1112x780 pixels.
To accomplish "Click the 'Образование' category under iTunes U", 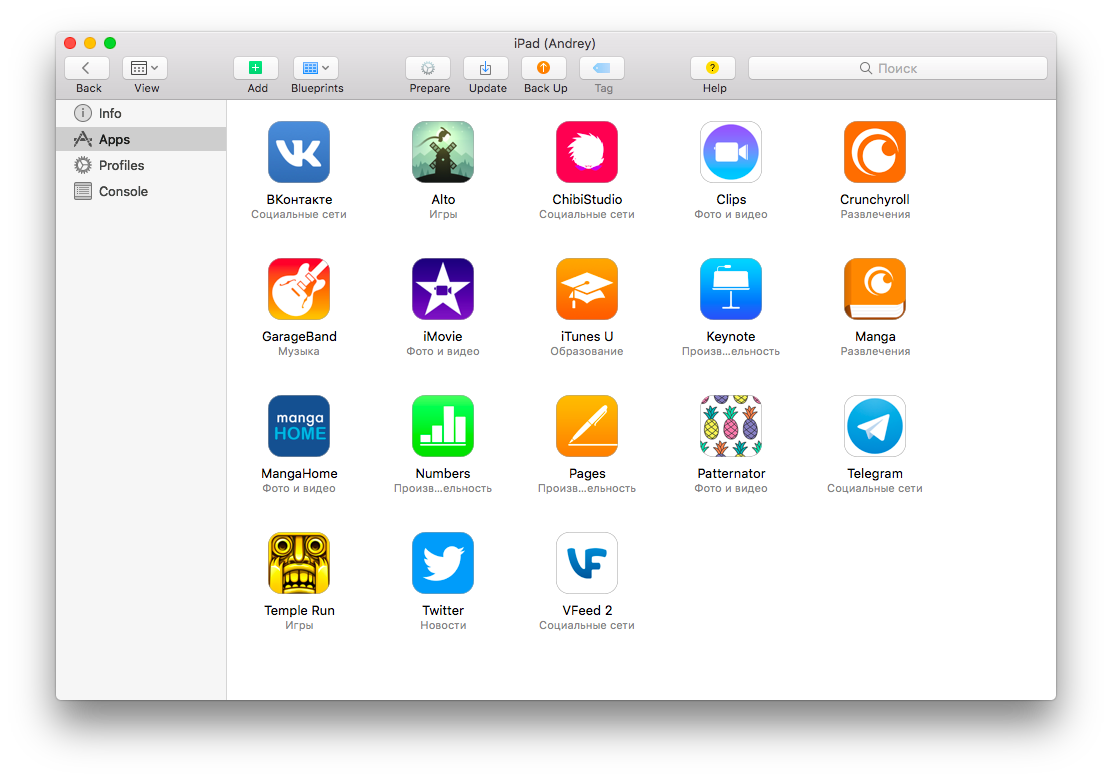I will point(586,351).
